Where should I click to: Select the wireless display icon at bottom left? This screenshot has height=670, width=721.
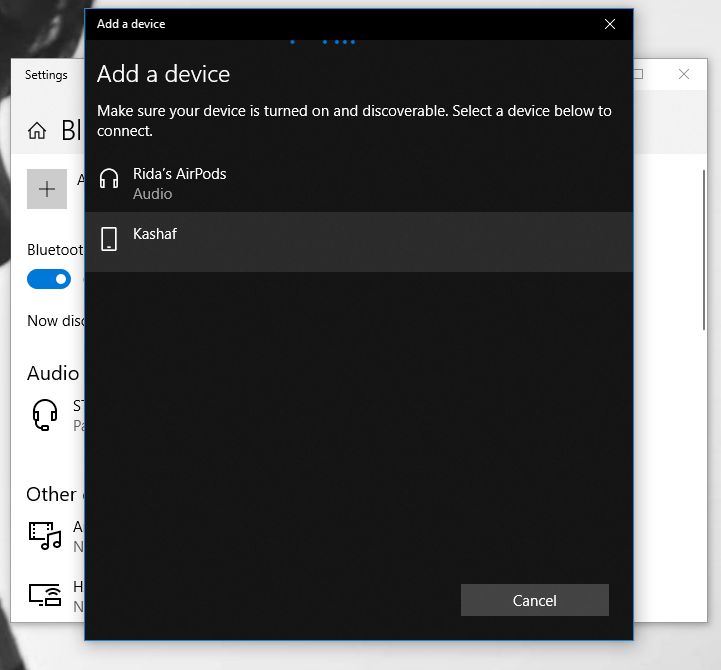pyautogui.click(x=45, y=595)
